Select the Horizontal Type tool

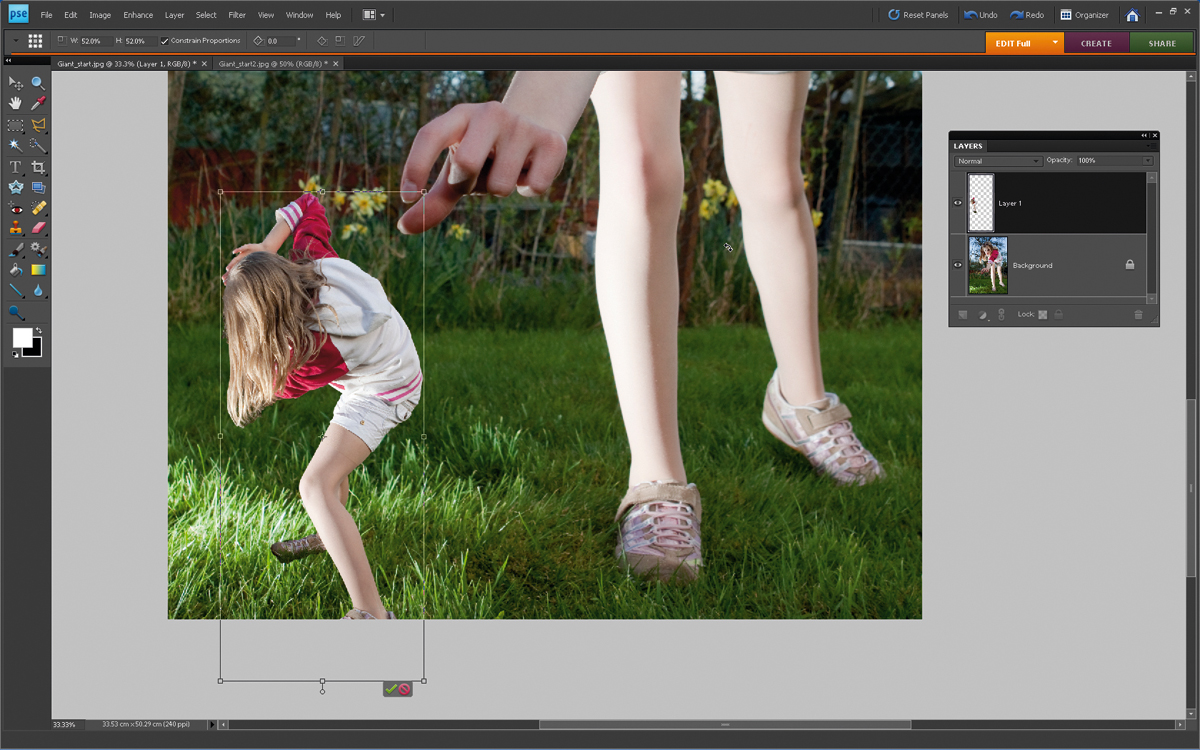coord(16,167)
